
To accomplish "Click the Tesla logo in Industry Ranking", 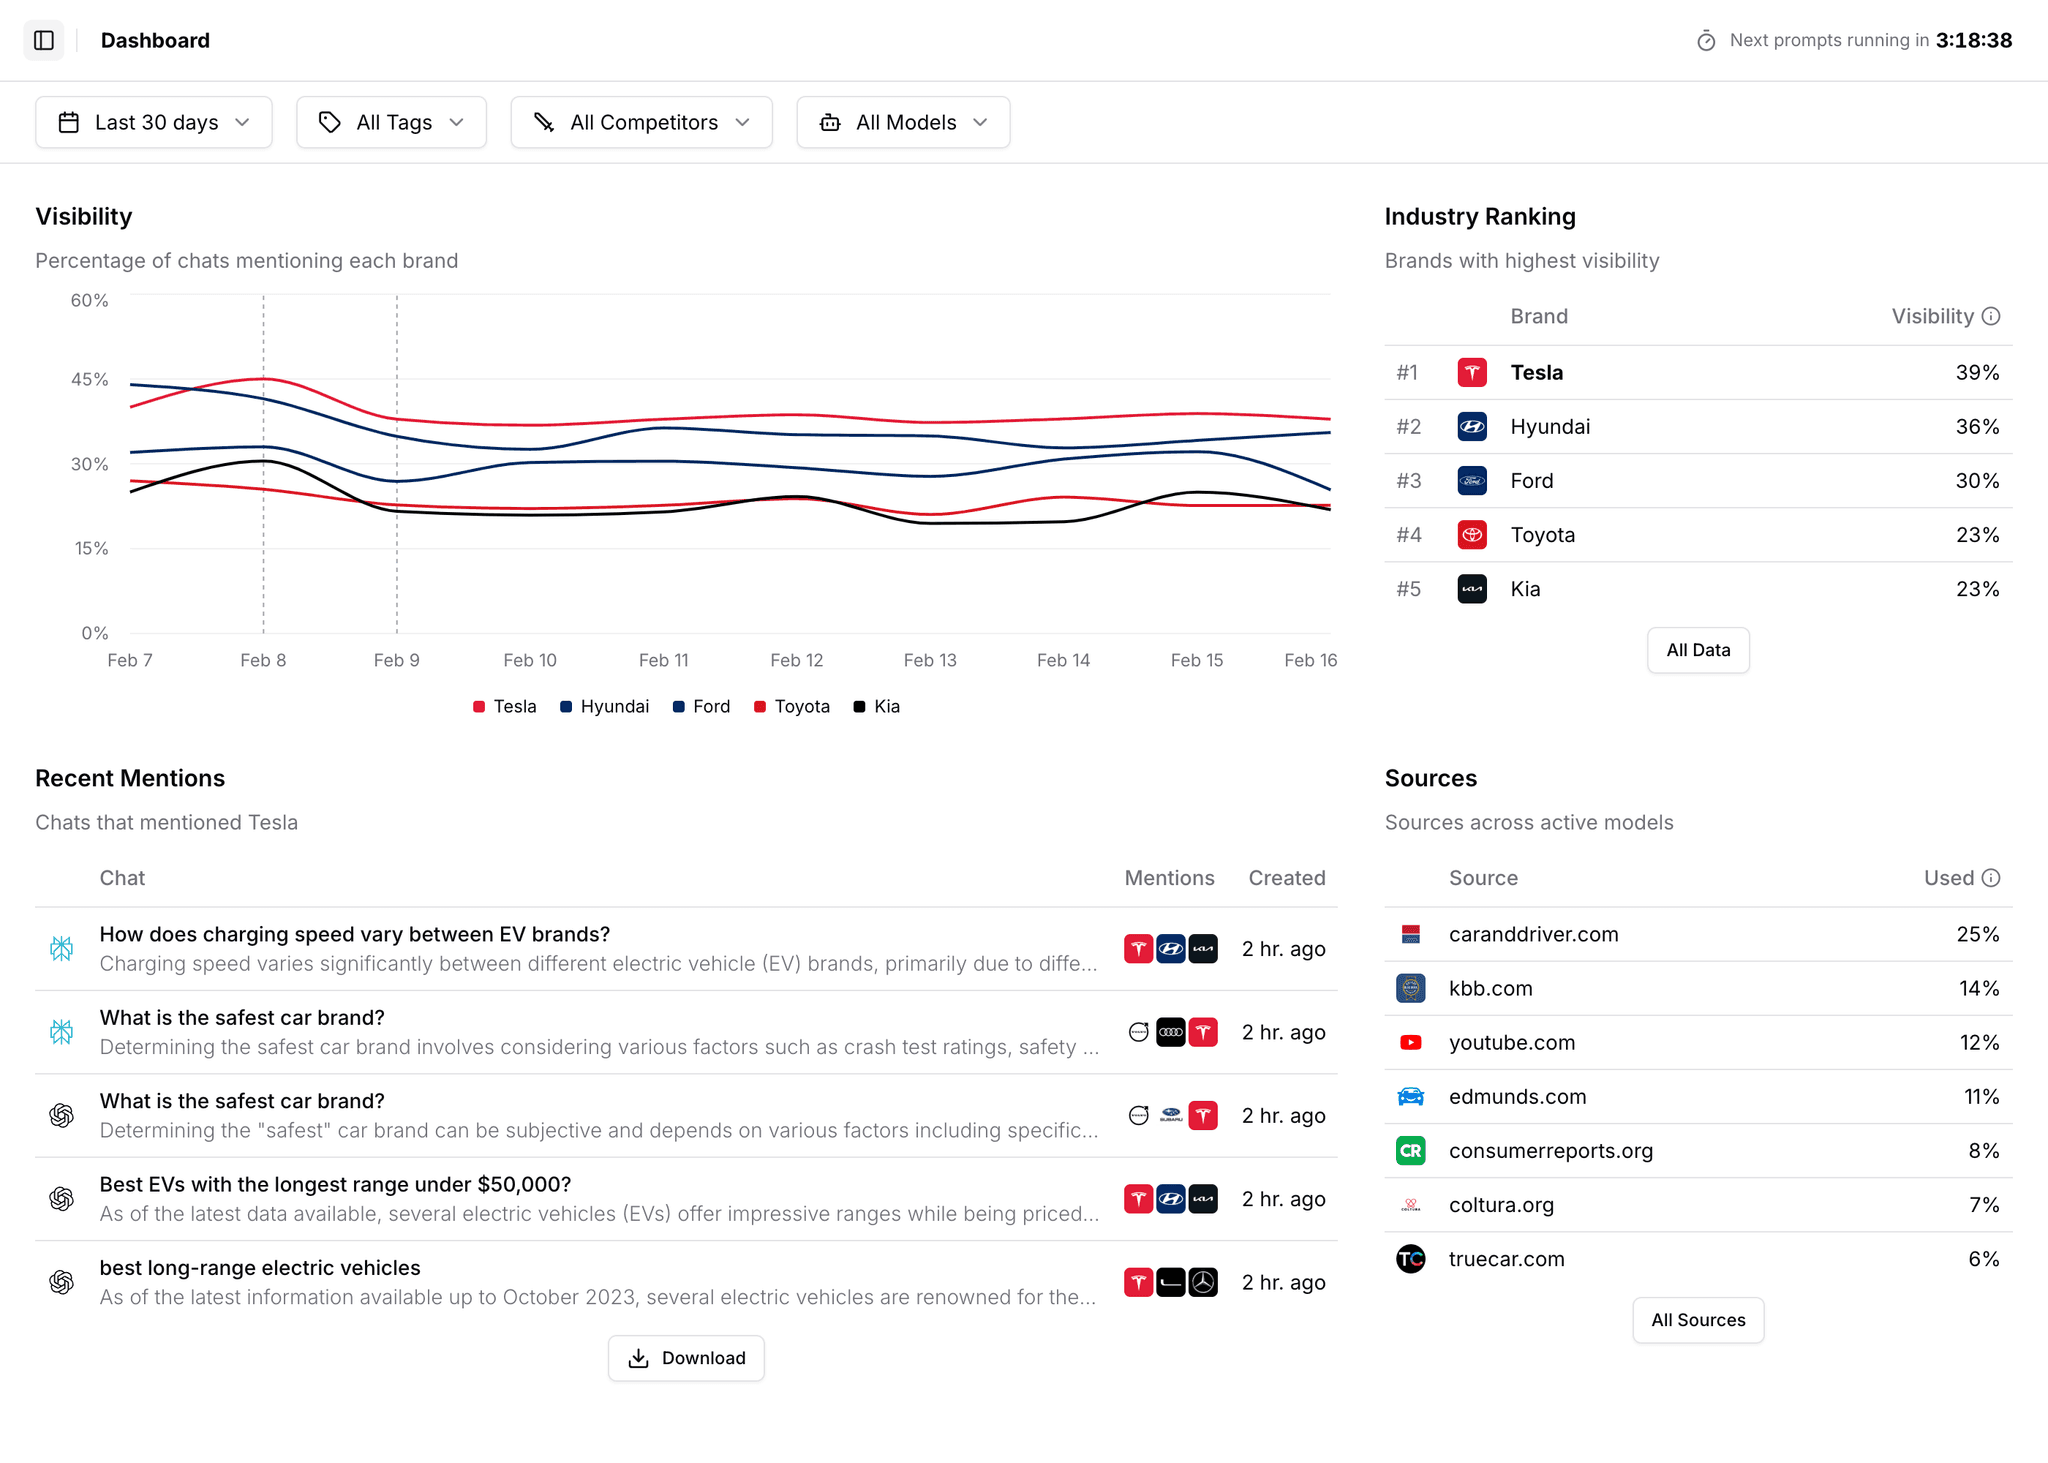I will coord(1472,372).
